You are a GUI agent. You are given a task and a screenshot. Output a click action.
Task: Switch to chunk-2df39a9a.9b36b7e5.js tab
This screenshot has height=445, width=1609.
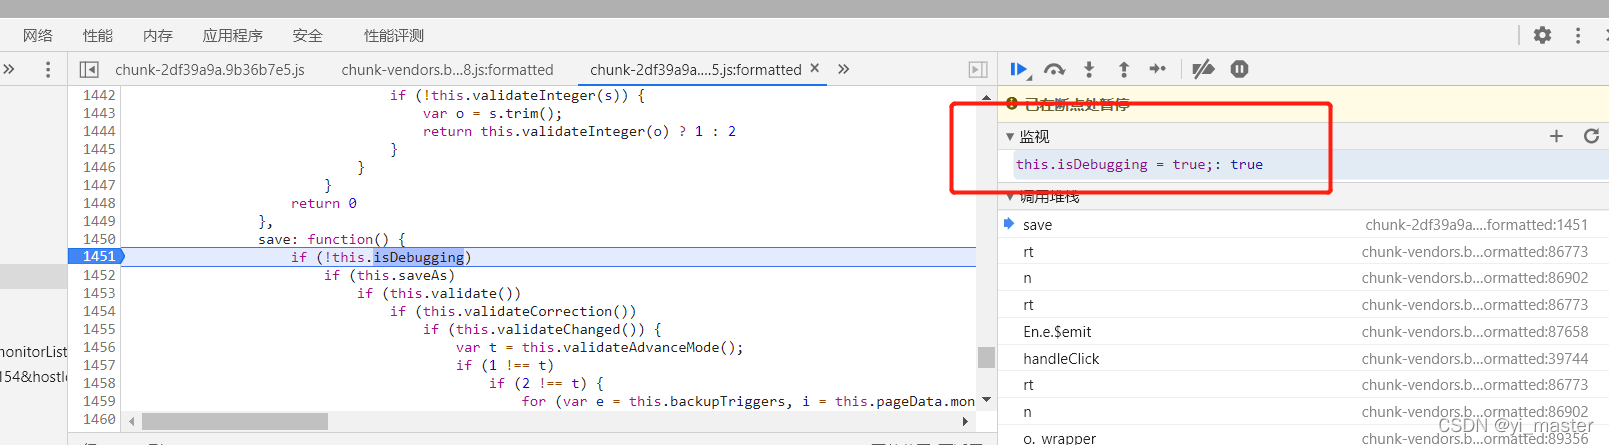tap(210, 70)
